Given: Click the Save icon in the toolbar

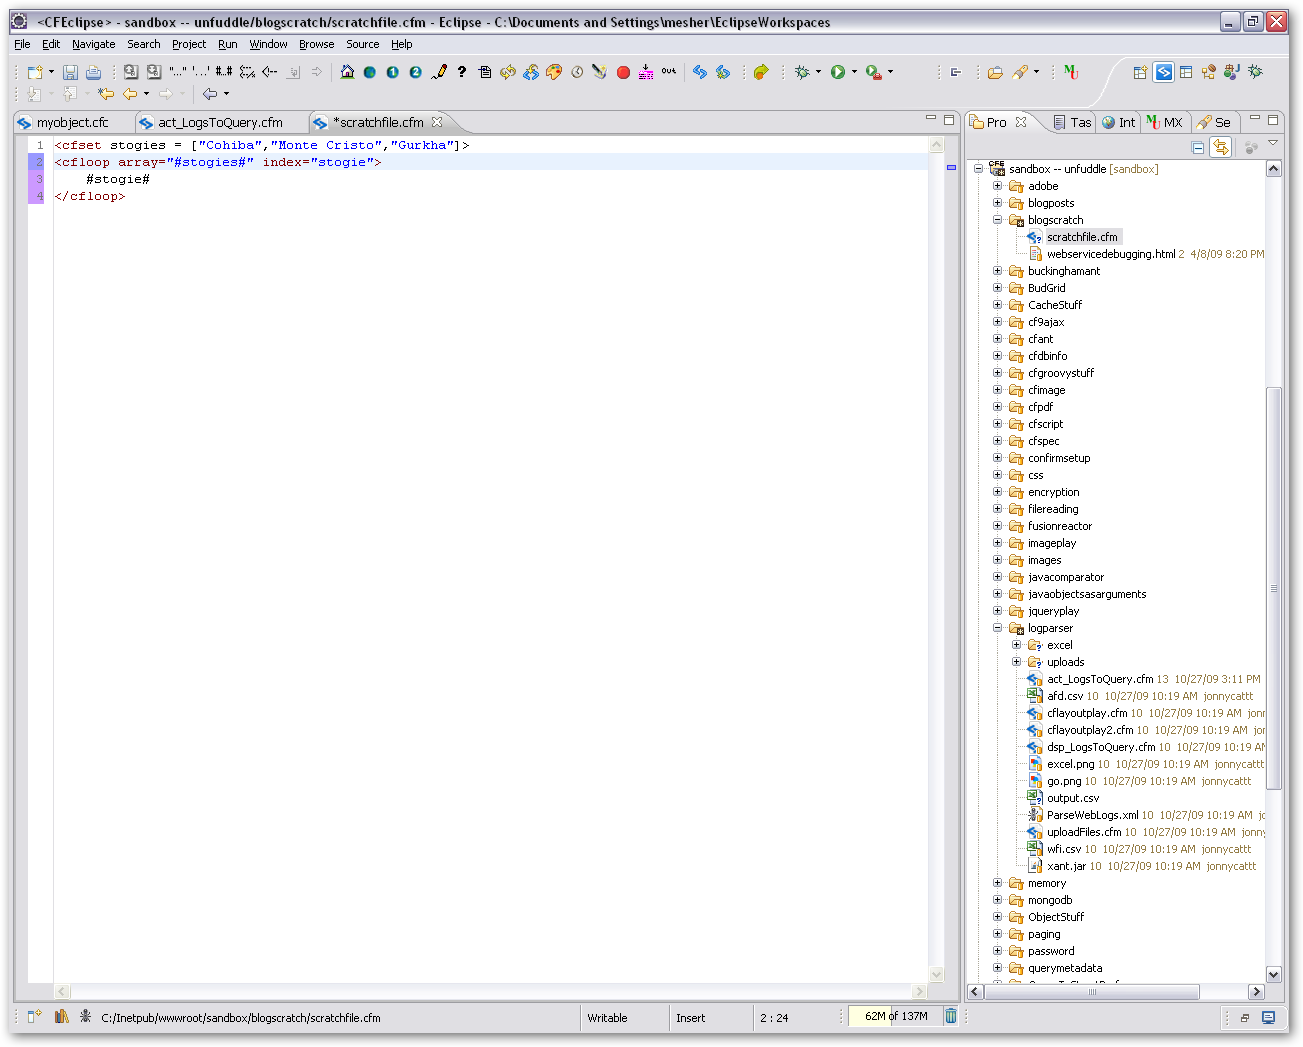Looking at the screenshot, I should tap(70, 72).
